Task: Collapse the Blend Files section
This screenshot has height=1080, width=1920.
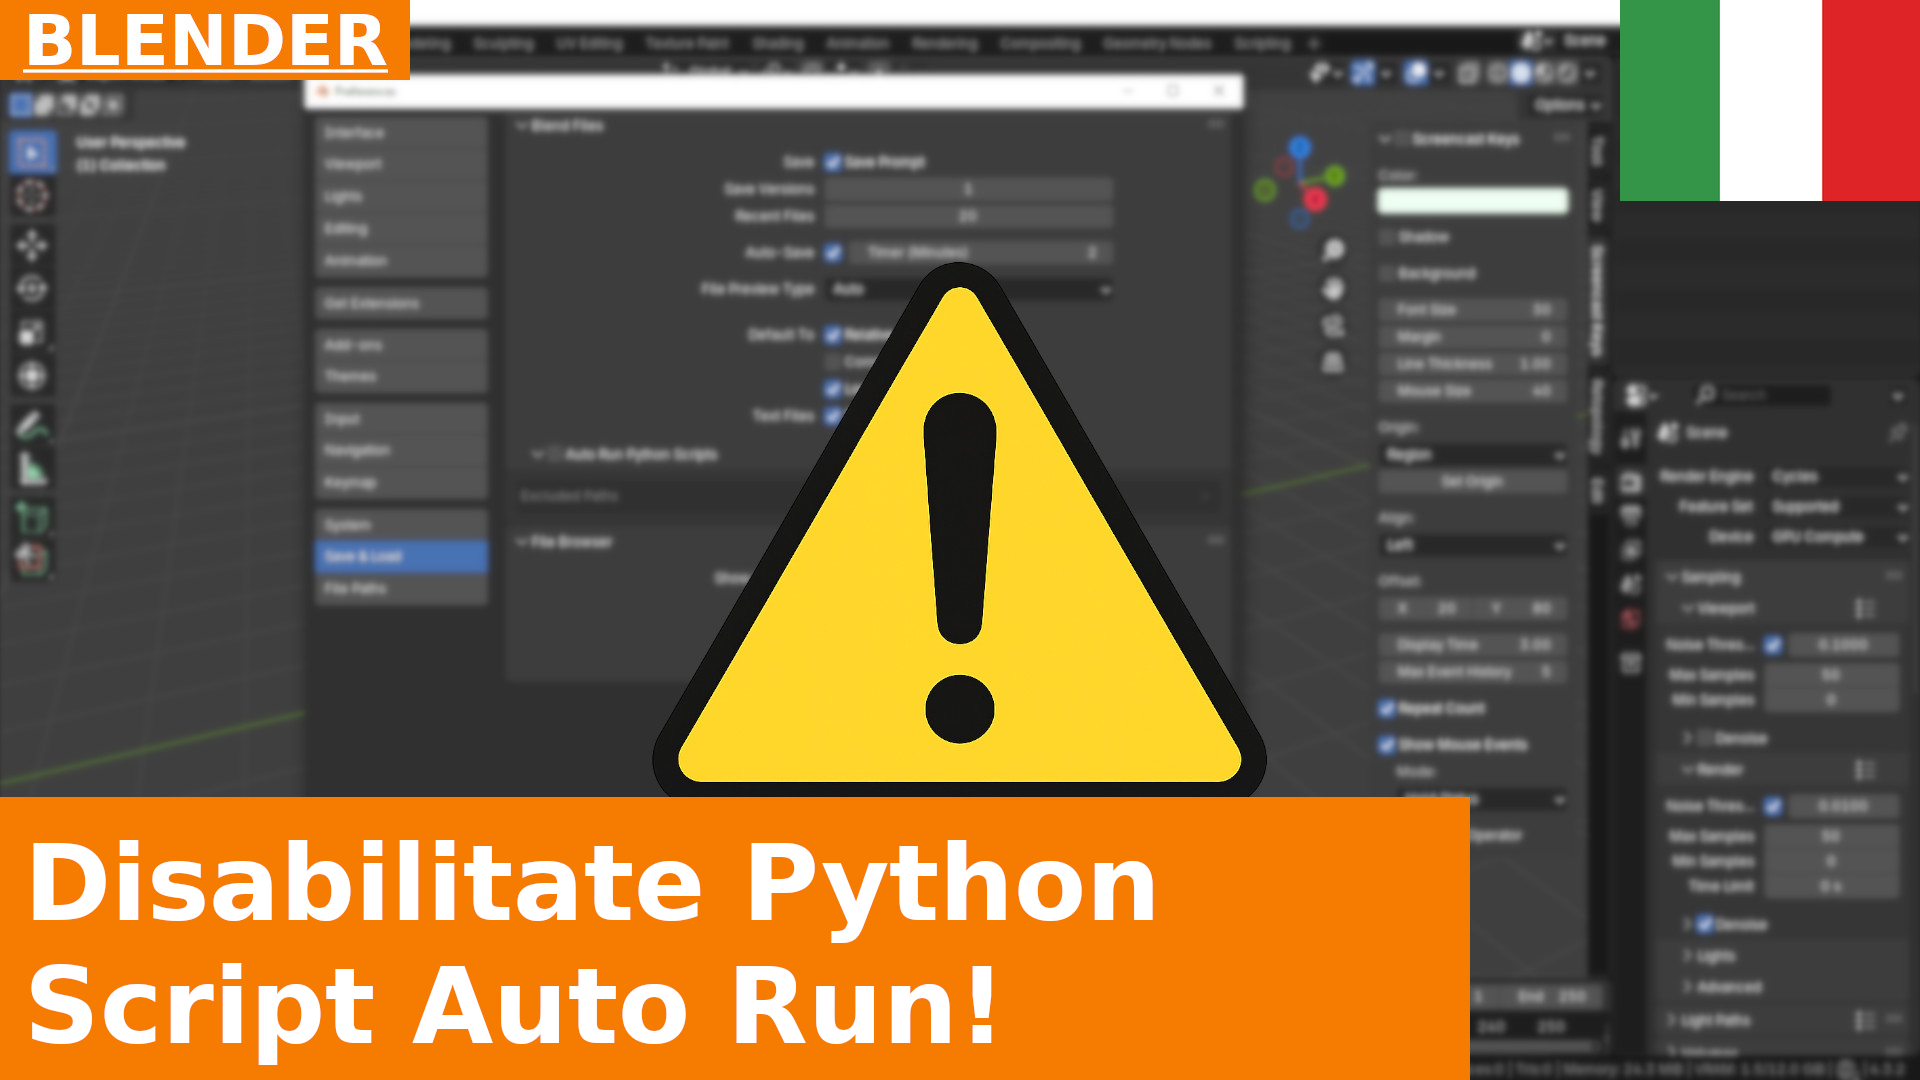Action: [x=521, y=126]
